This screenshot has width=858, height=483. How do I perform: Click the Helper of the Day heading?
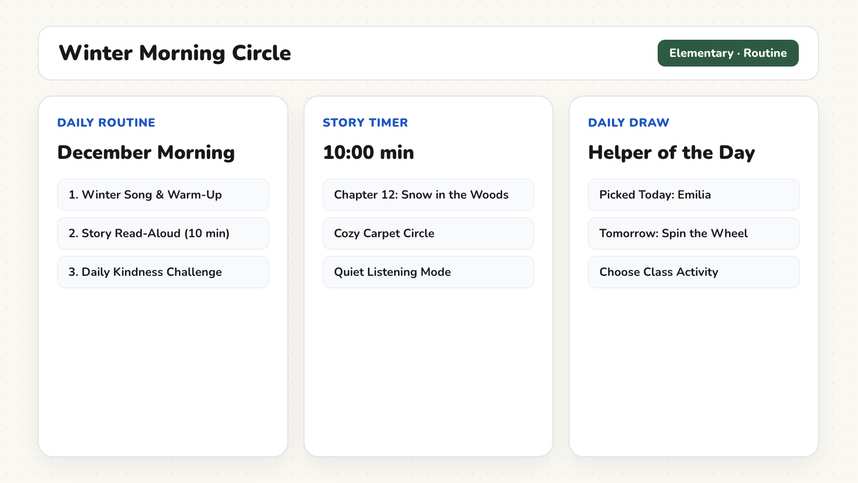pos(671,152)
